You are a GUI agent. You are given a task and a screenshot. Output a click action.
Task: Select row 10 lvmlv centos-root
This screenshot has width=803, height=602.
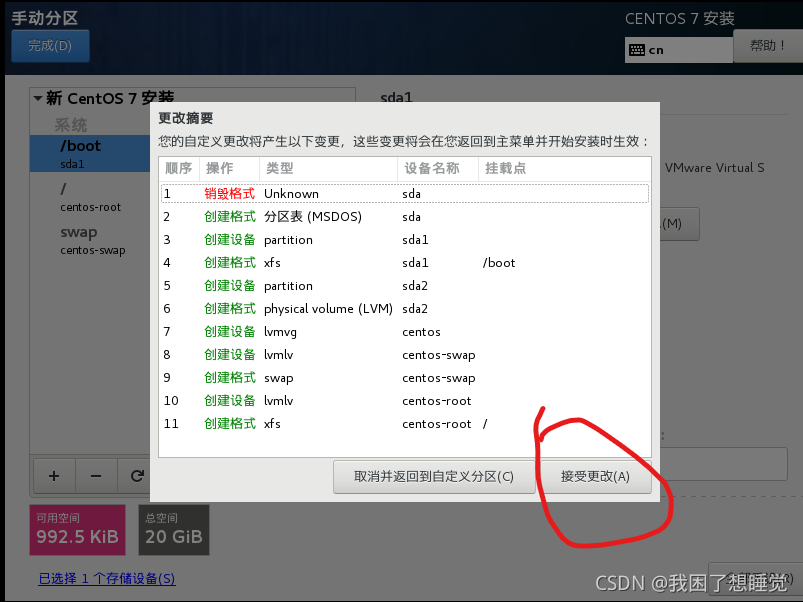[405, 401]
